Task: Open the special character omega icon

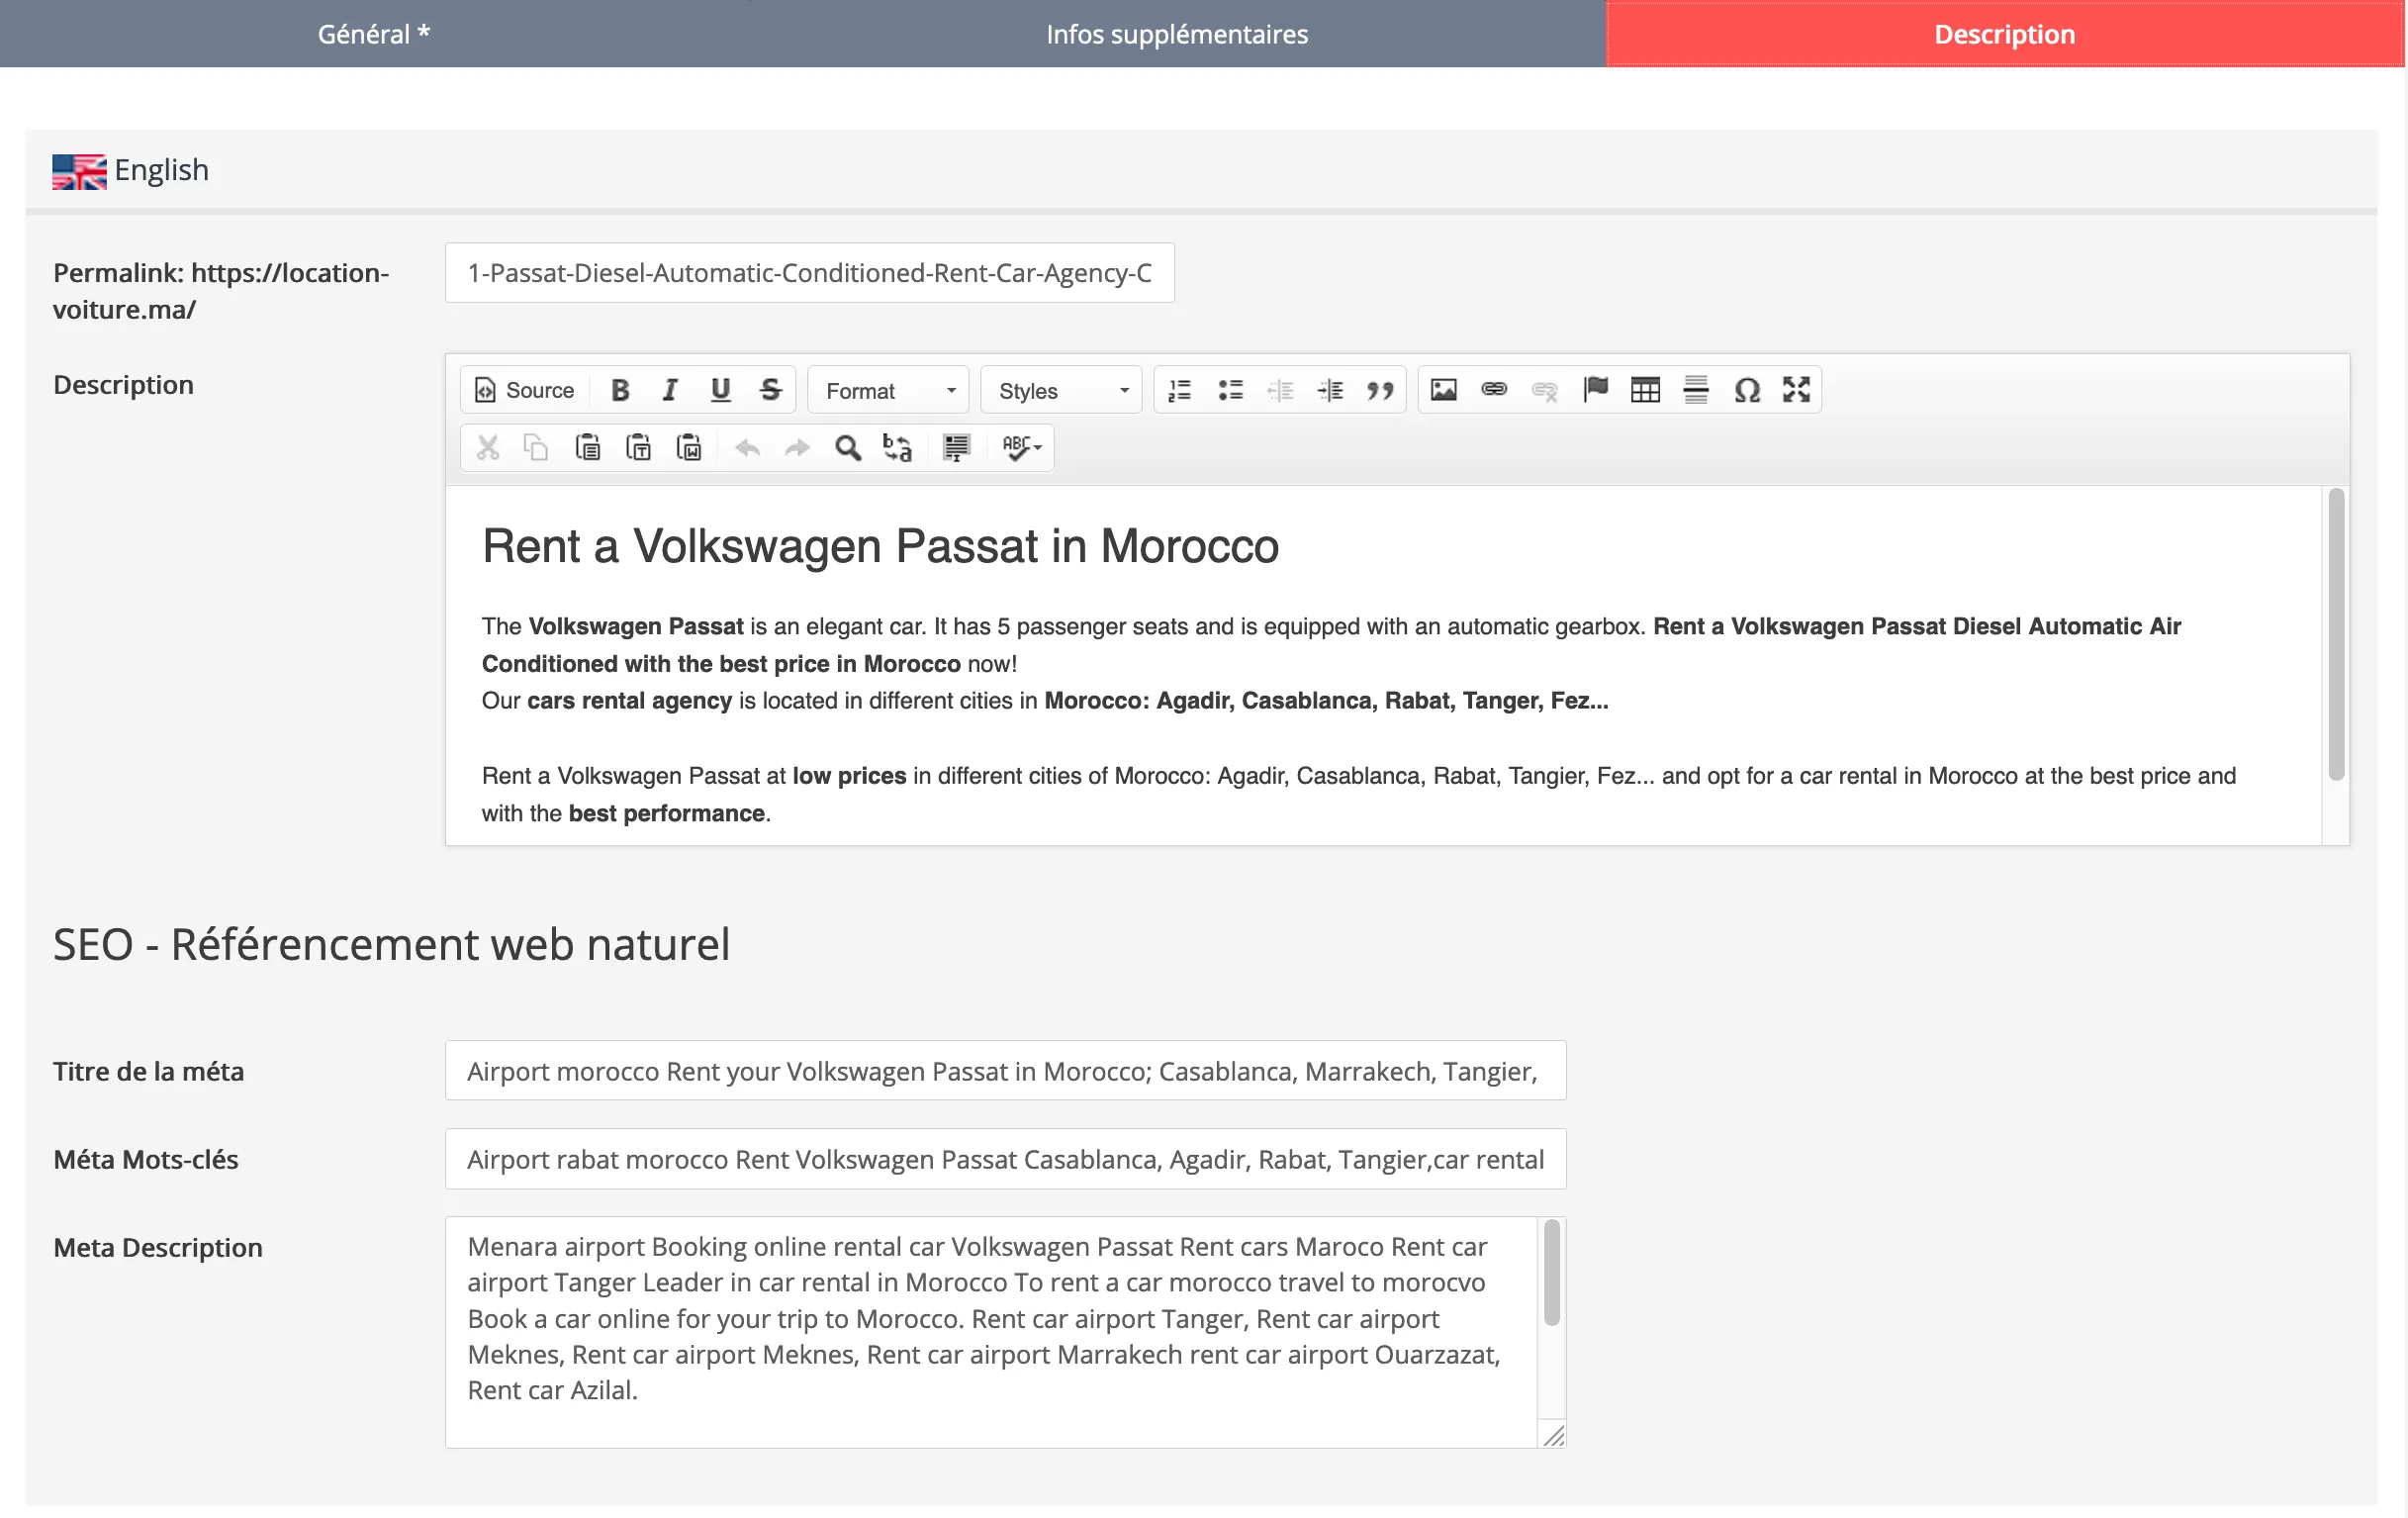Action: (1746, 390)
